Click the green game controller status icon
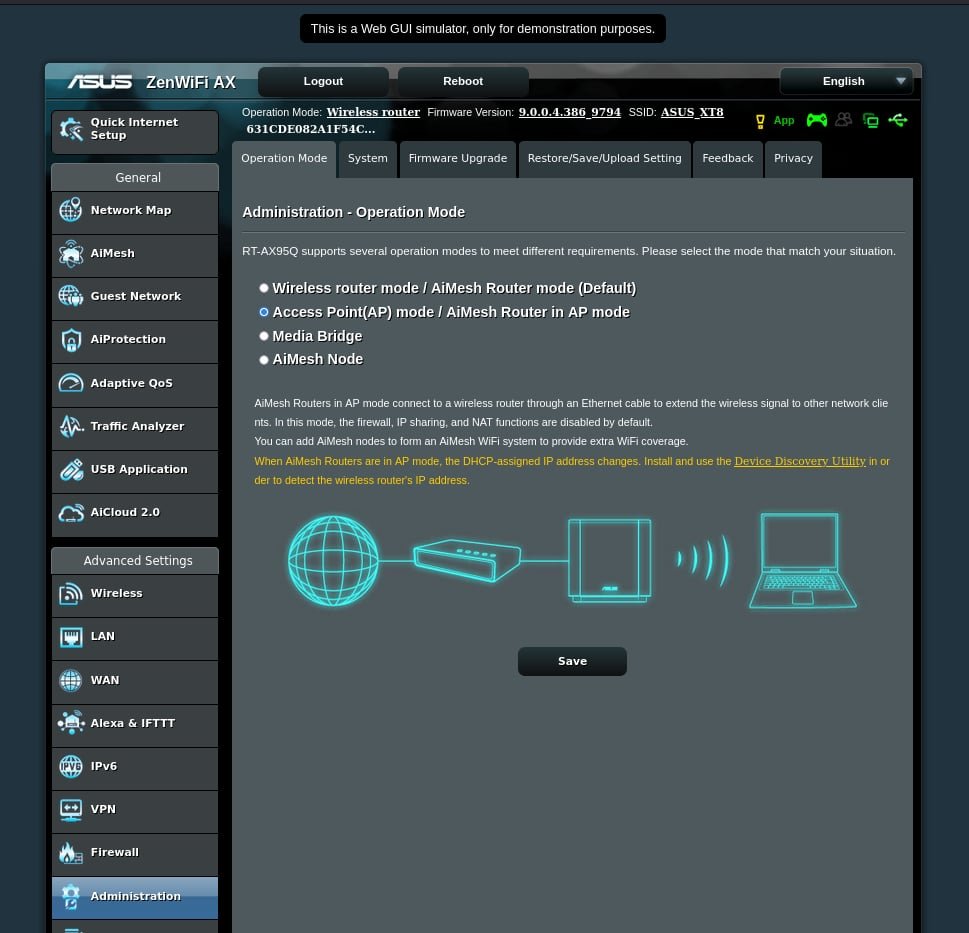The image size is (969, 933). 816,120
